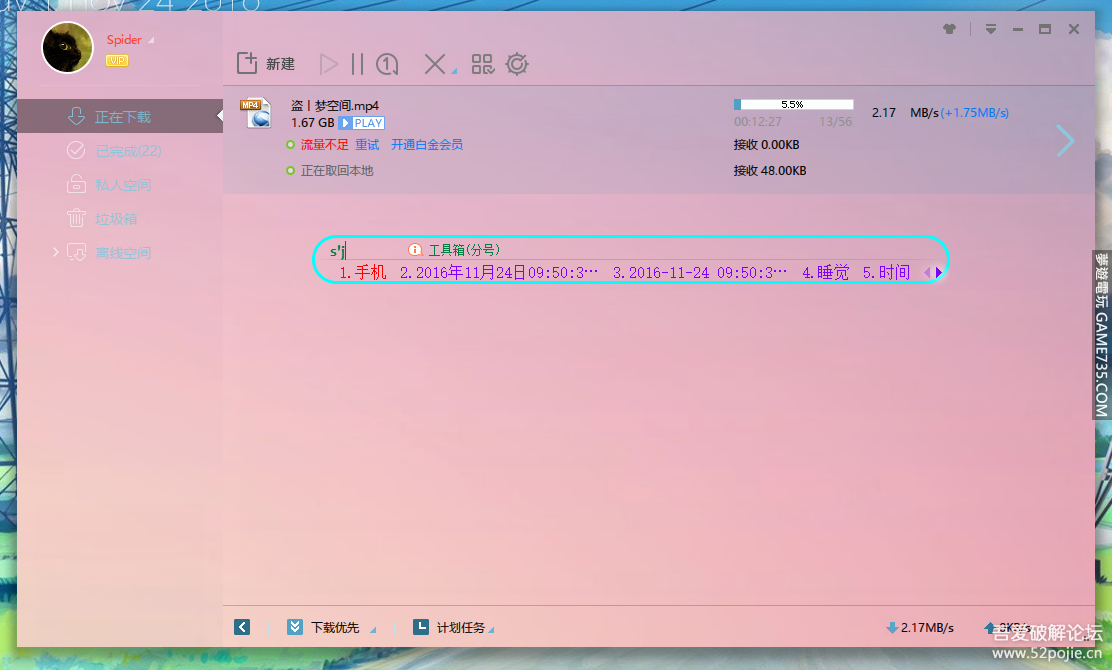
Task: Go to next IME candidate page arrow
Action: pos(939,272)
